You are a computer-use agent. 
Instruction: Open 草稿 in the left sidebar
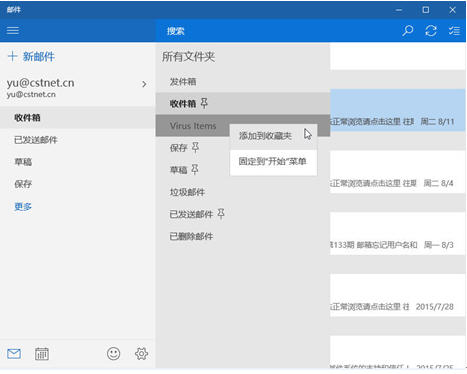[78, 162]
